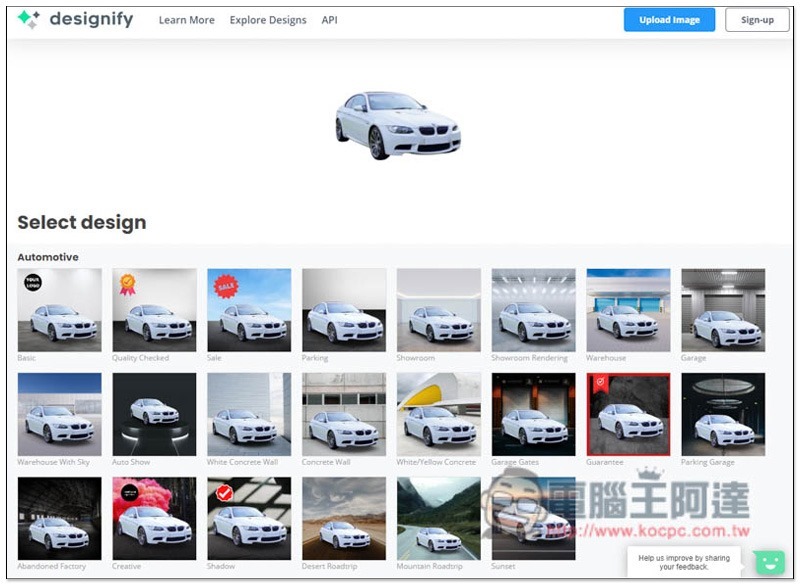
Task: Click the Automotive category heading
Action: 48,257
